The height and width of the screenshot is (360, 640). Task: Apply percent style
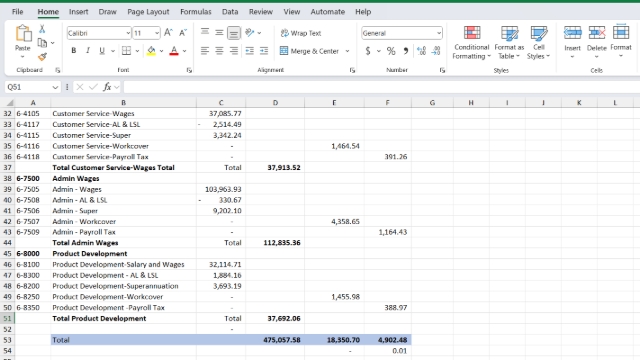click(391, 51)
